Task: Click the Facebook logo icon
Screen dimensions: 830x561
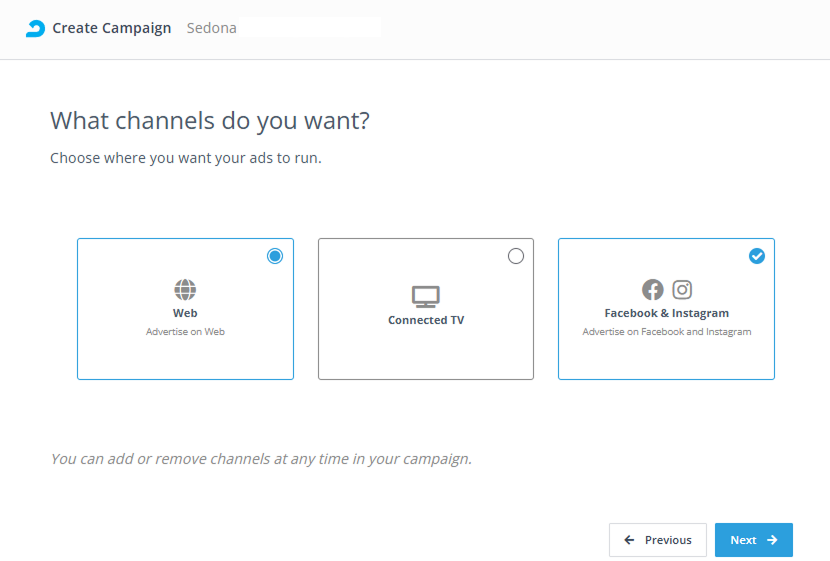Action: click(x=652, y=290)
